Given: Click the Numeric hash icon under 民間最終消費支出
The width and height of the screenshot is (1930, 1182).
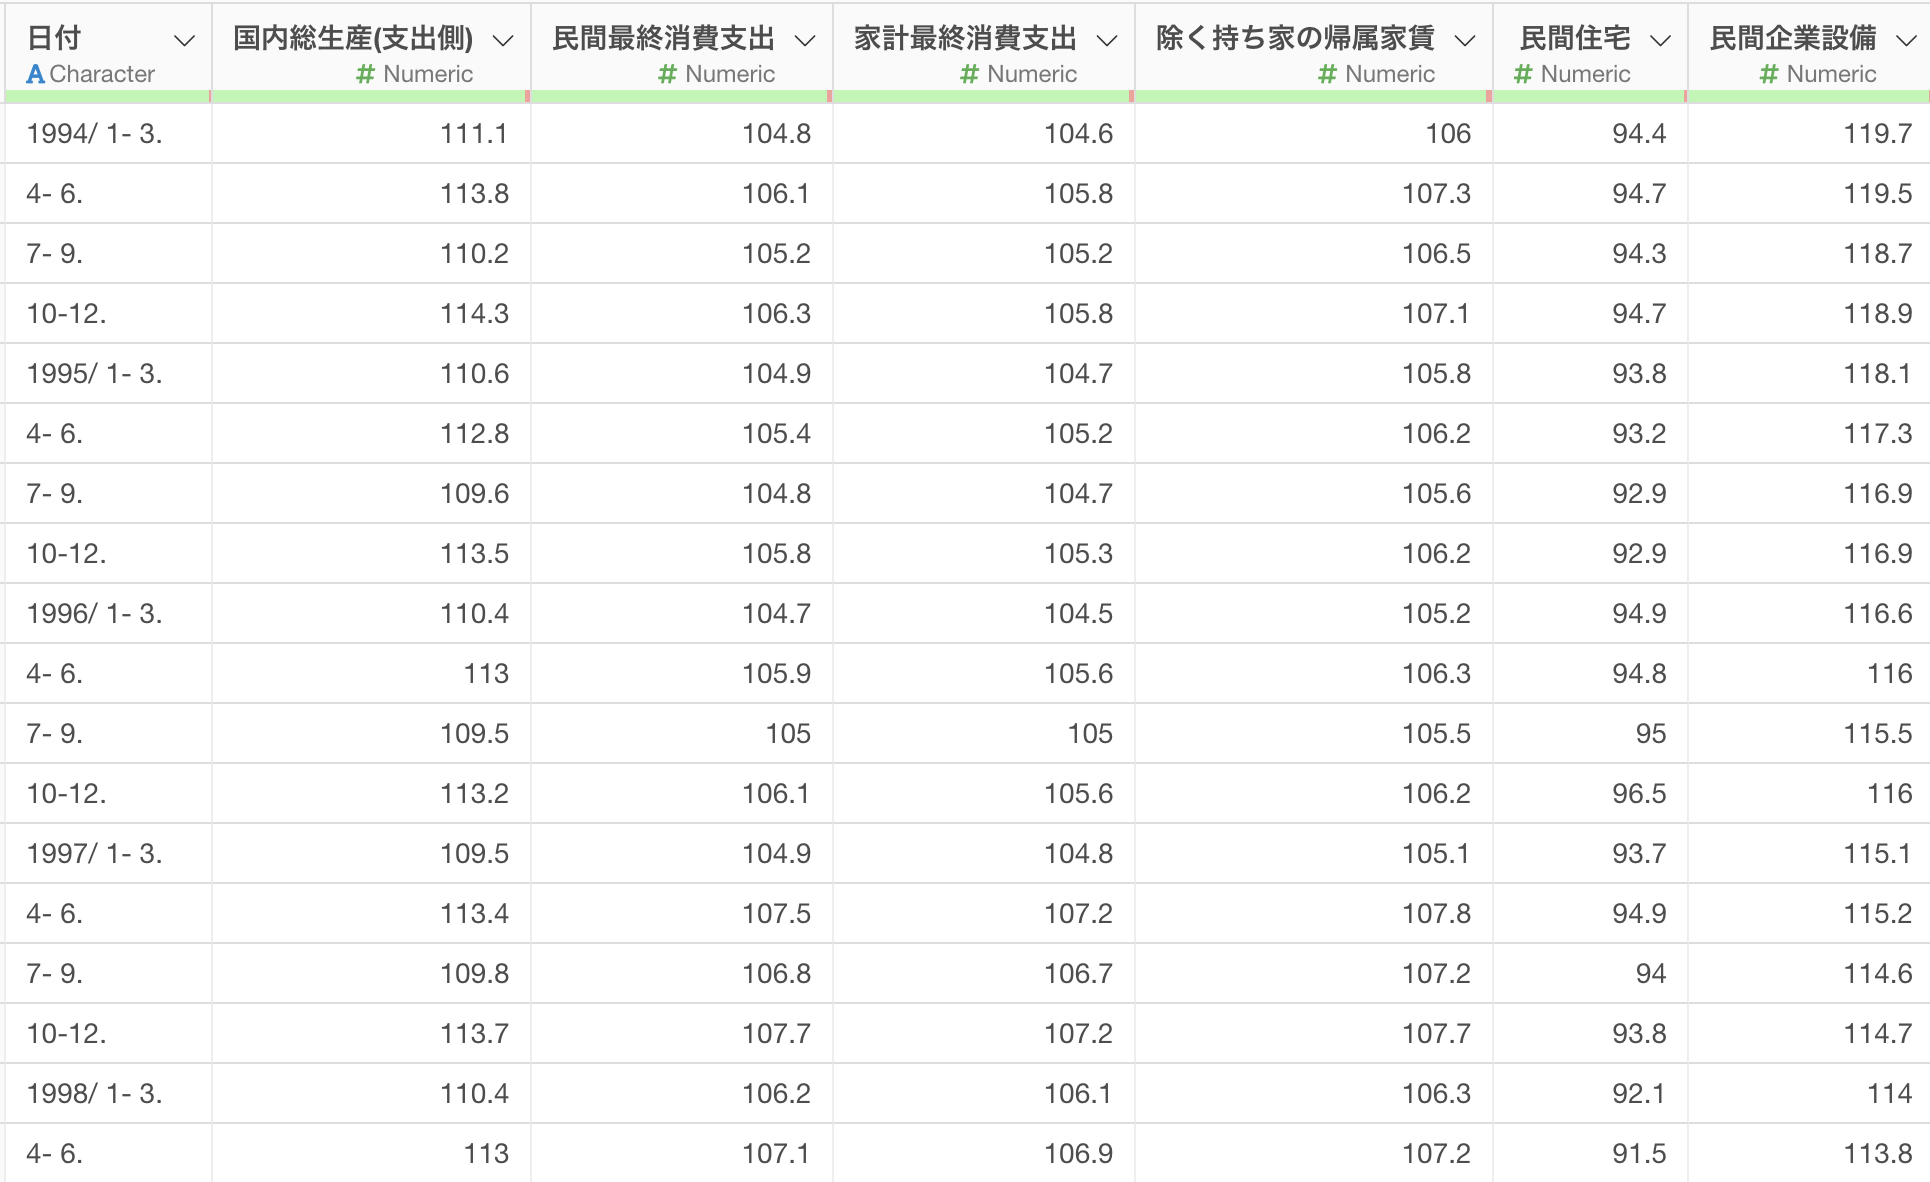Looking at the screenshot, I should click(668, 74).
